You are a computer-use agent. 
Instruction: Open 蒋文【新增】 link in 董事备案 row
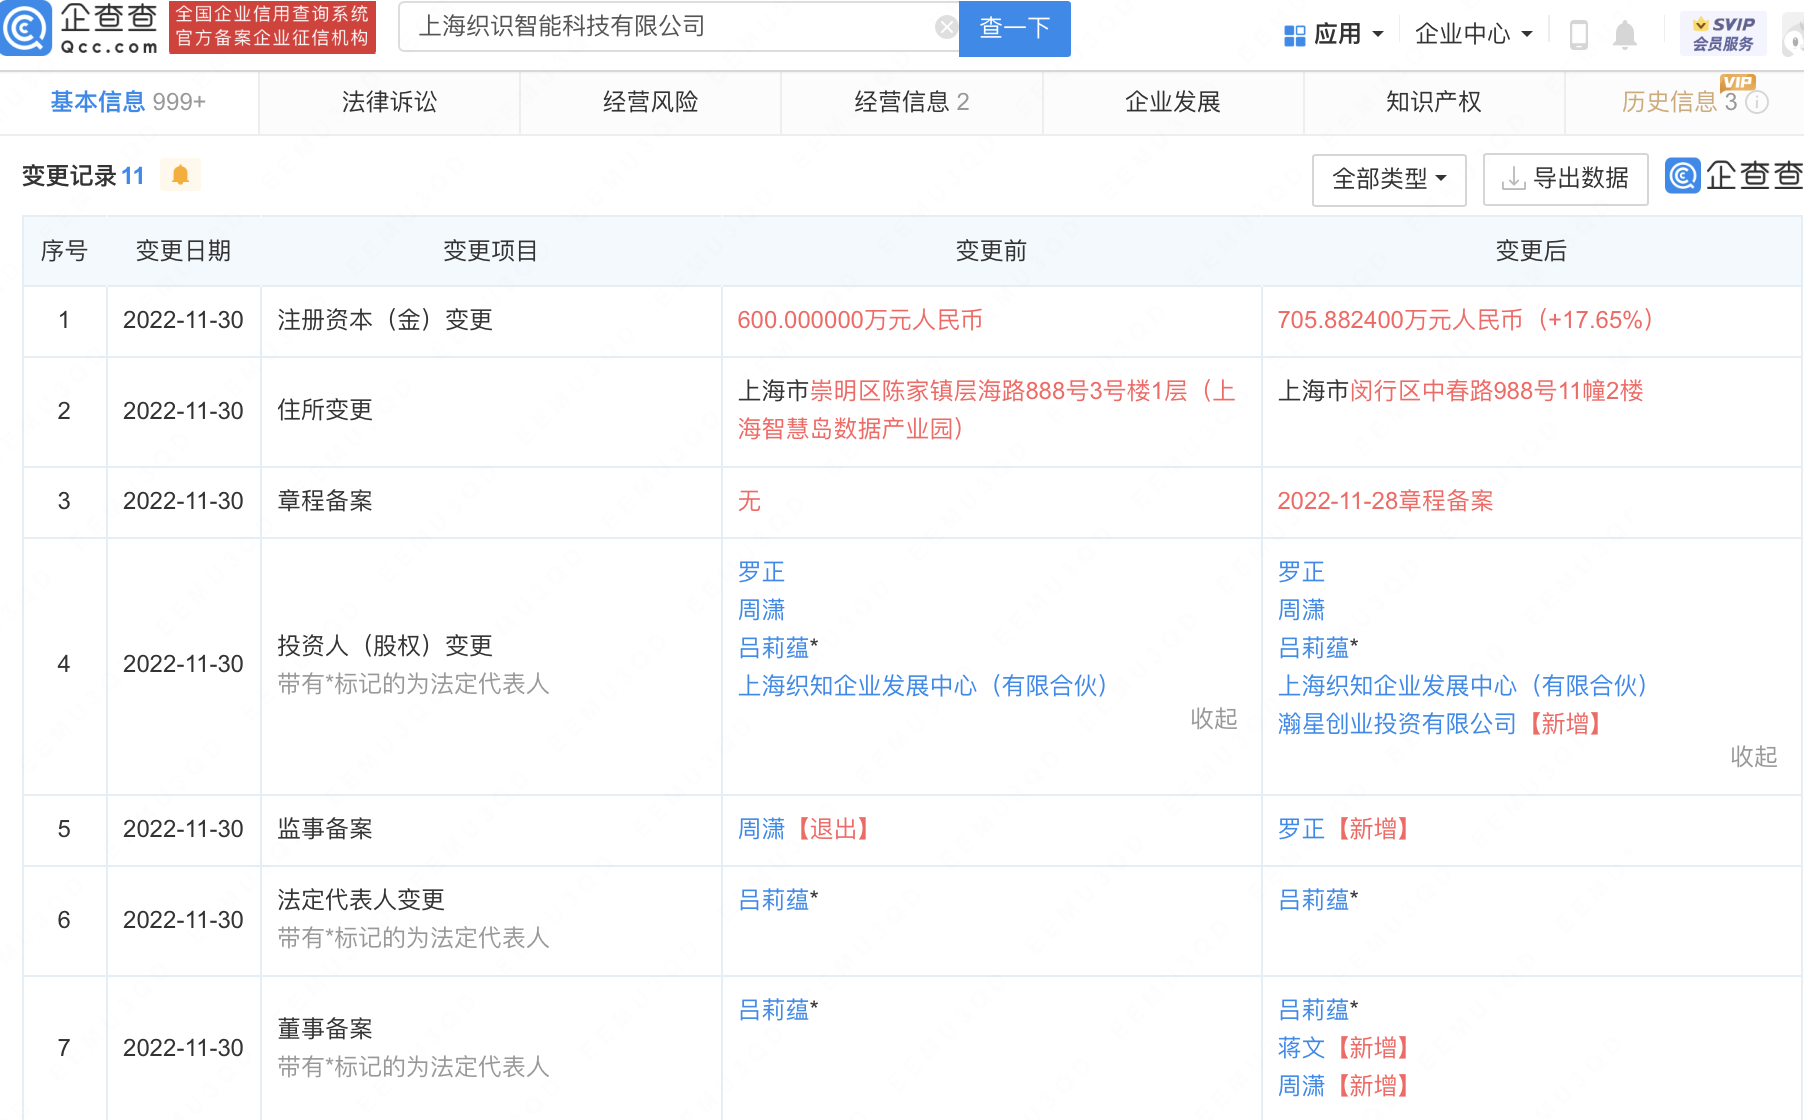[1348, 1048]
